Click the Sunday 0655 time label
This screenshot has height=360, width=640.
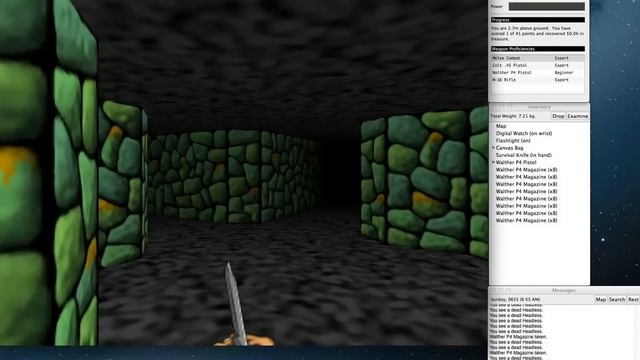(x=515, y=300)
